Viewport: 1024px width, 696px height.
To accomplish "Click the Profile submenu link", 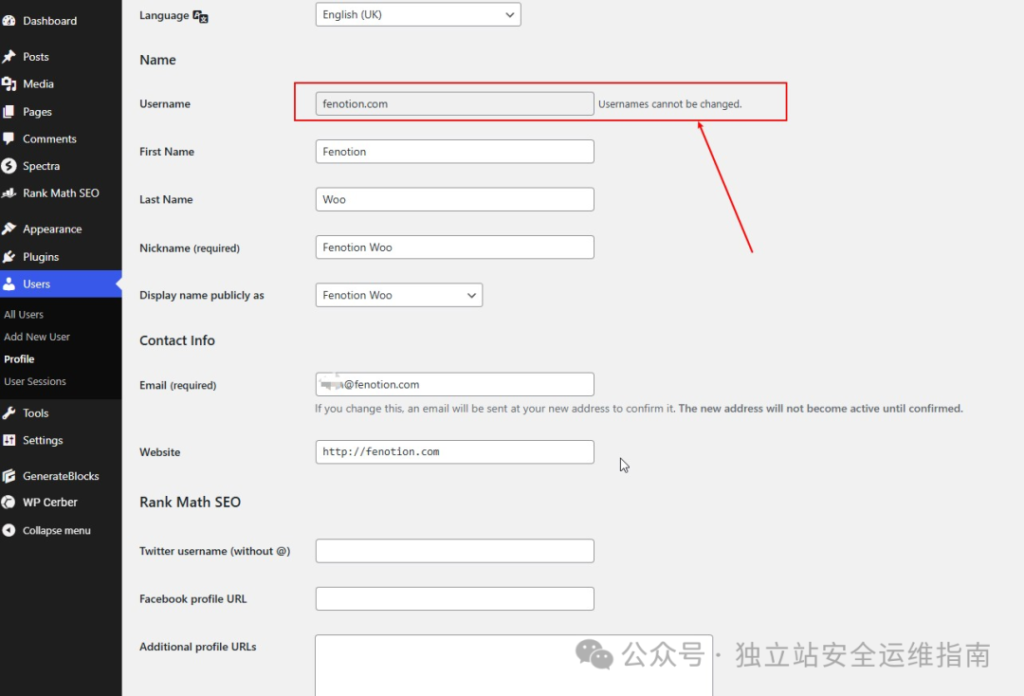I will pos(19,359).
